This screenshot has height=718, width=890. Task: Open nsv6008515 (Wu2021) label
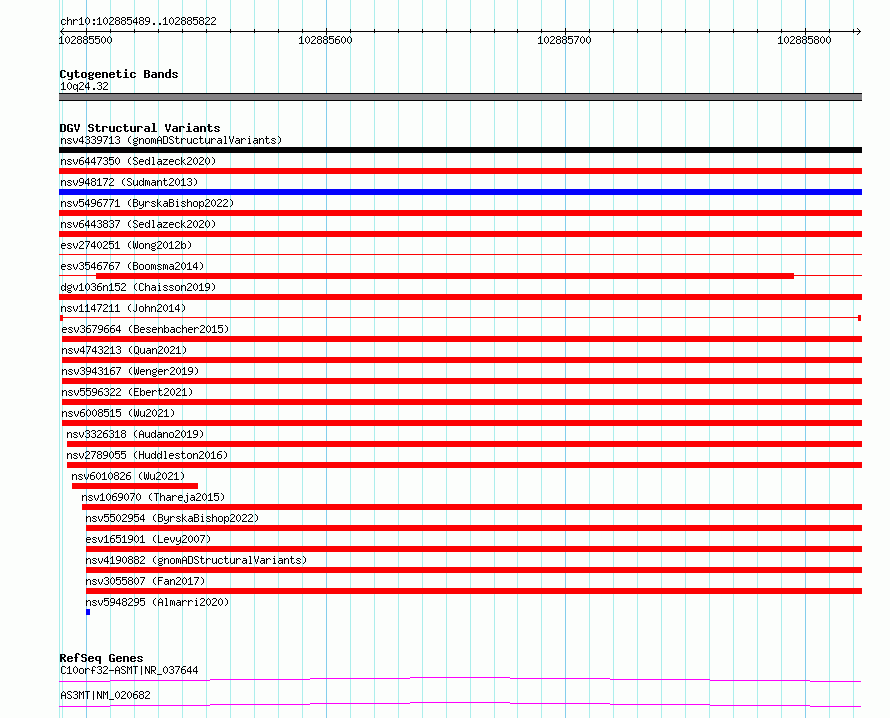pyautogui.click(x=118, y=413)
